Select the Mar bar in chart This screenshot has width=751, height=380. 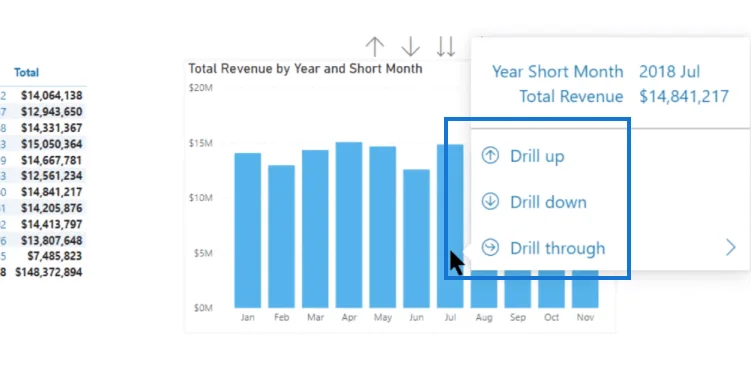point(315,229)
